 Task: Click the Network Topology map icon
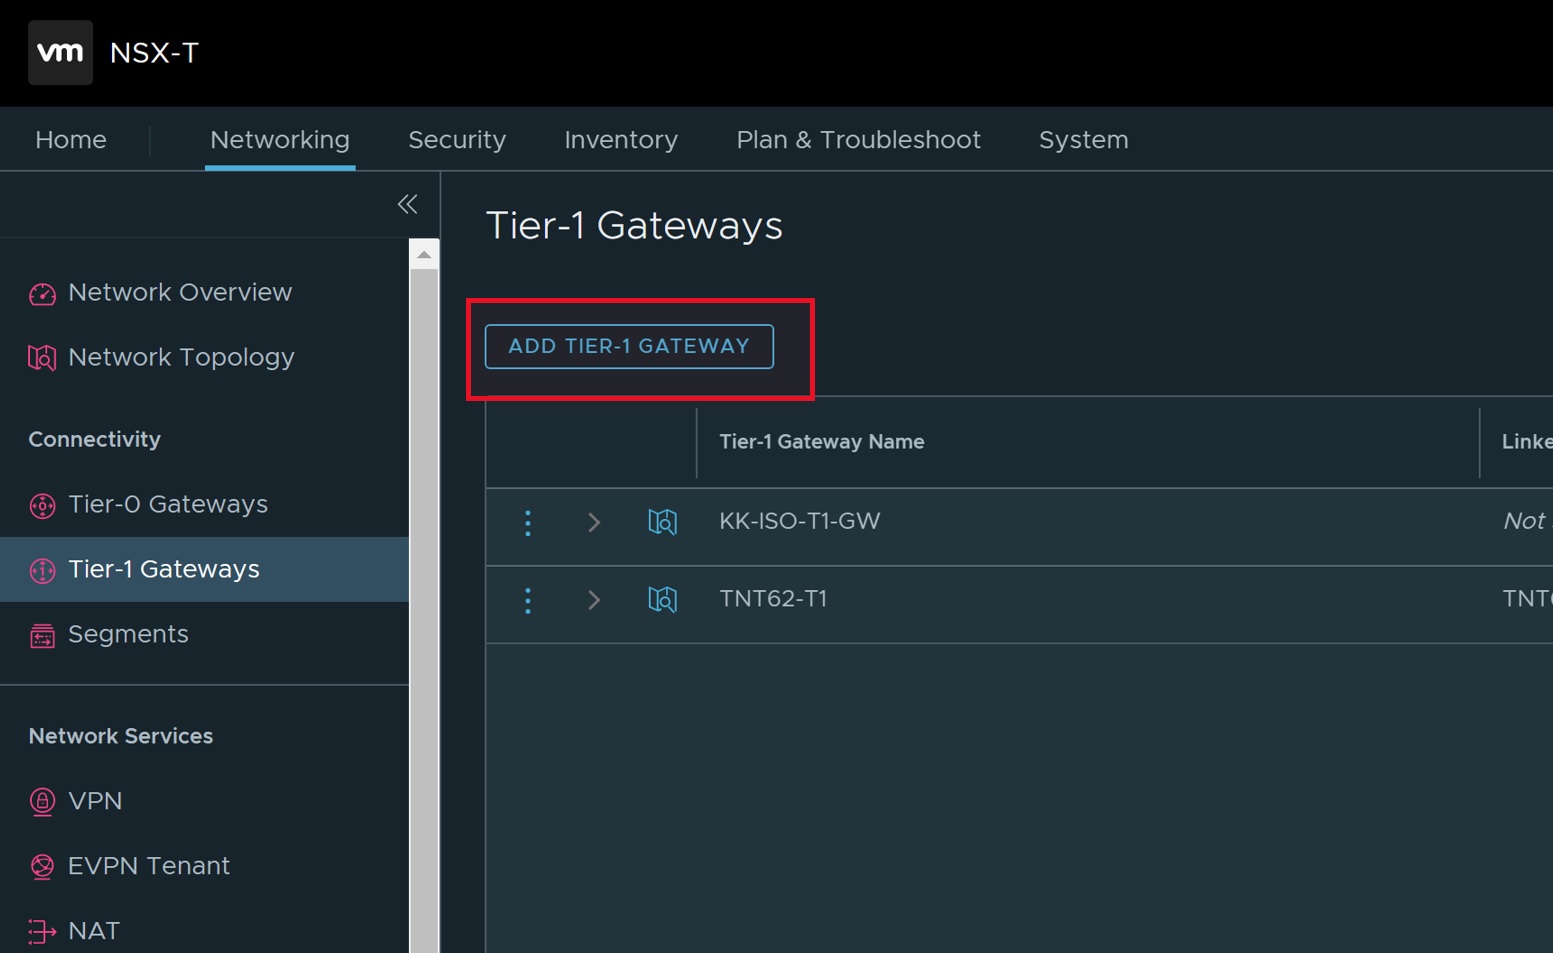coord(42,357)
